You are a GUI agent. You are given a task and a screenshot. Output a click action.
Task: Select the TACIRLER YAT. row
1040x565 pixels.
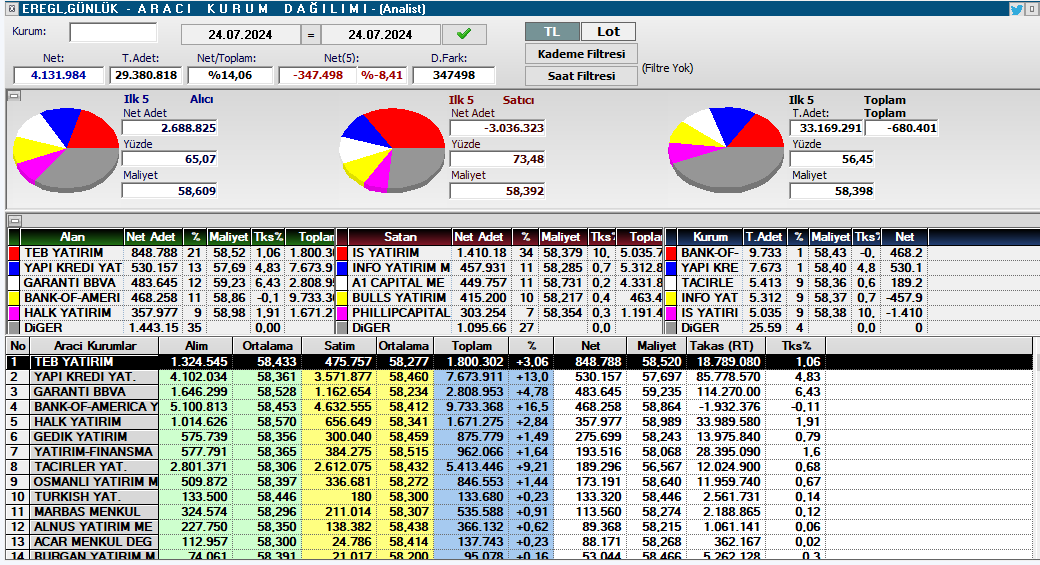coord(519,467)
